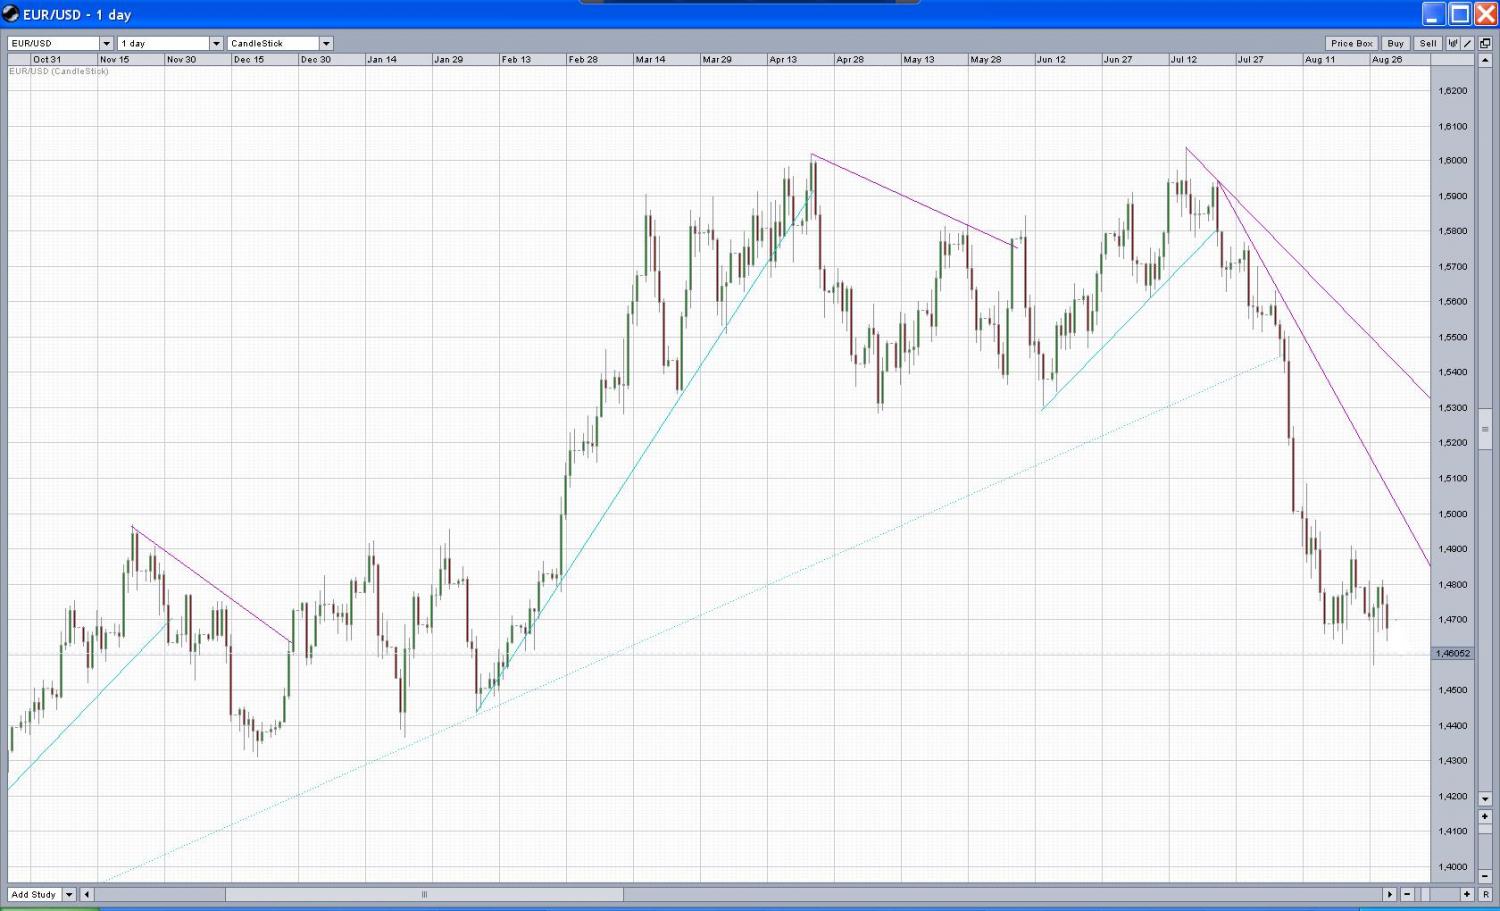Click the detach chart window icon
Image resolution: width=1500 pixels, height=911 pixels.
point(1485,43)
